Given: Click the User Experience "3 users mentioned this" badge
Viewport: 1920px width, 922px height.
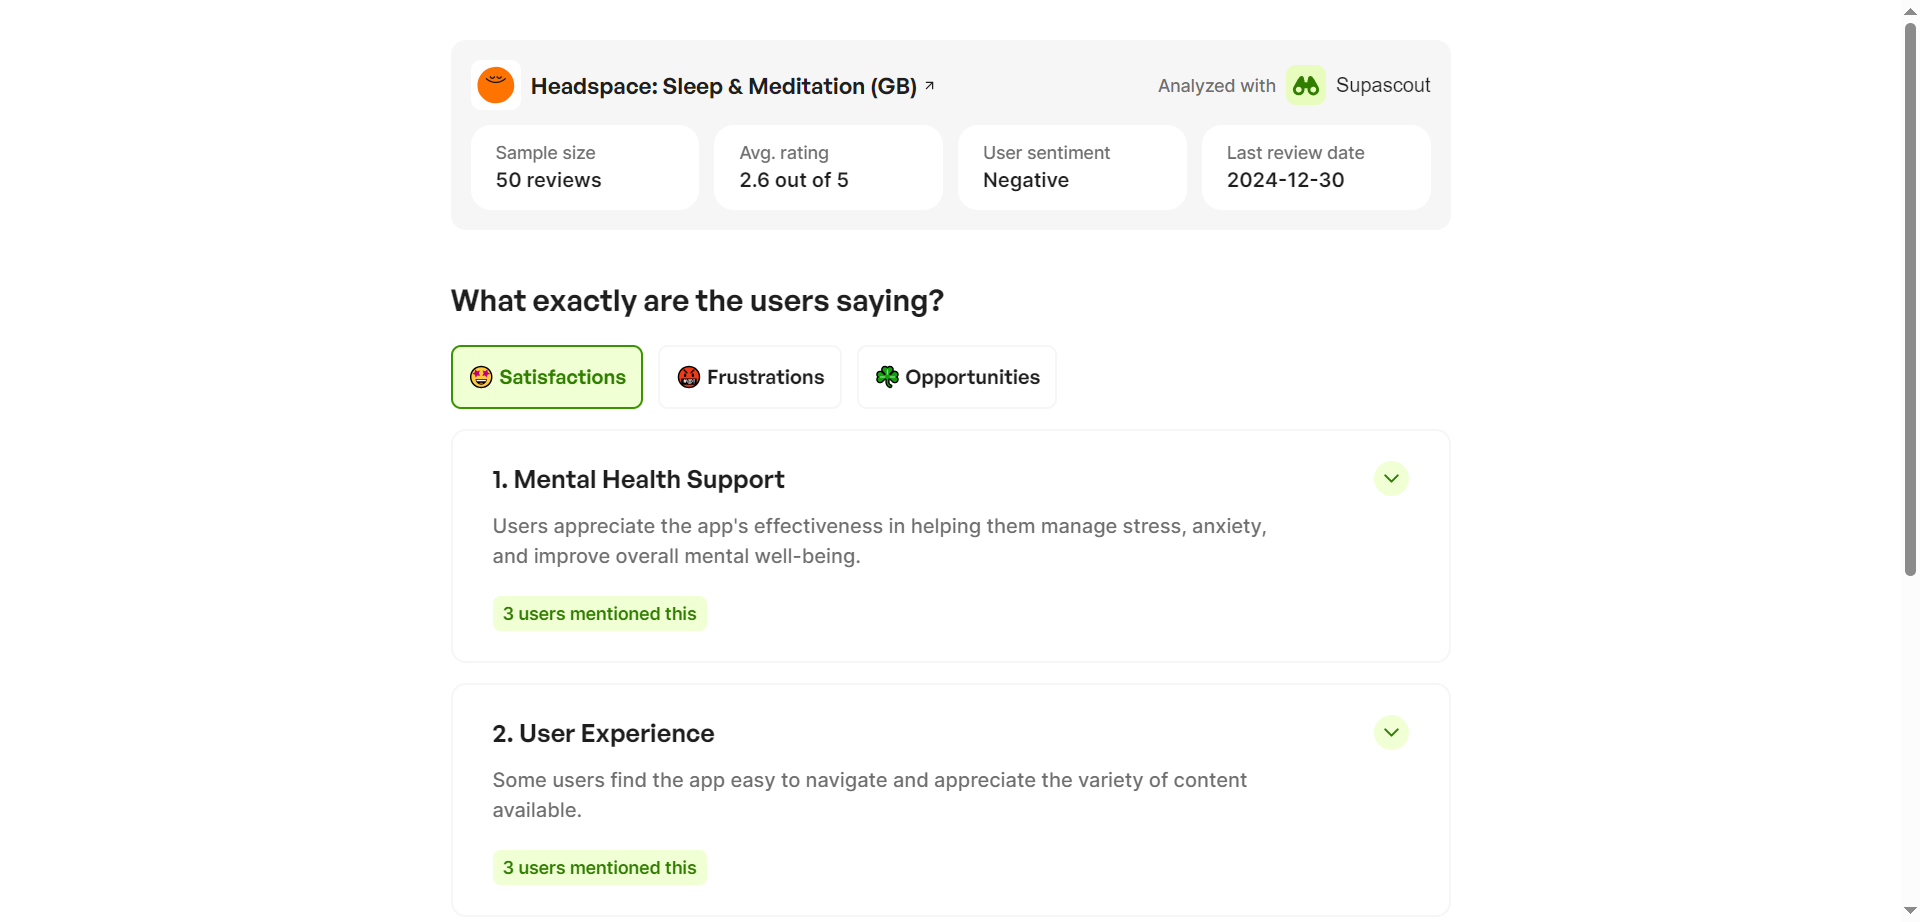Looking at the screenshot, I should [x=599, y=868].
